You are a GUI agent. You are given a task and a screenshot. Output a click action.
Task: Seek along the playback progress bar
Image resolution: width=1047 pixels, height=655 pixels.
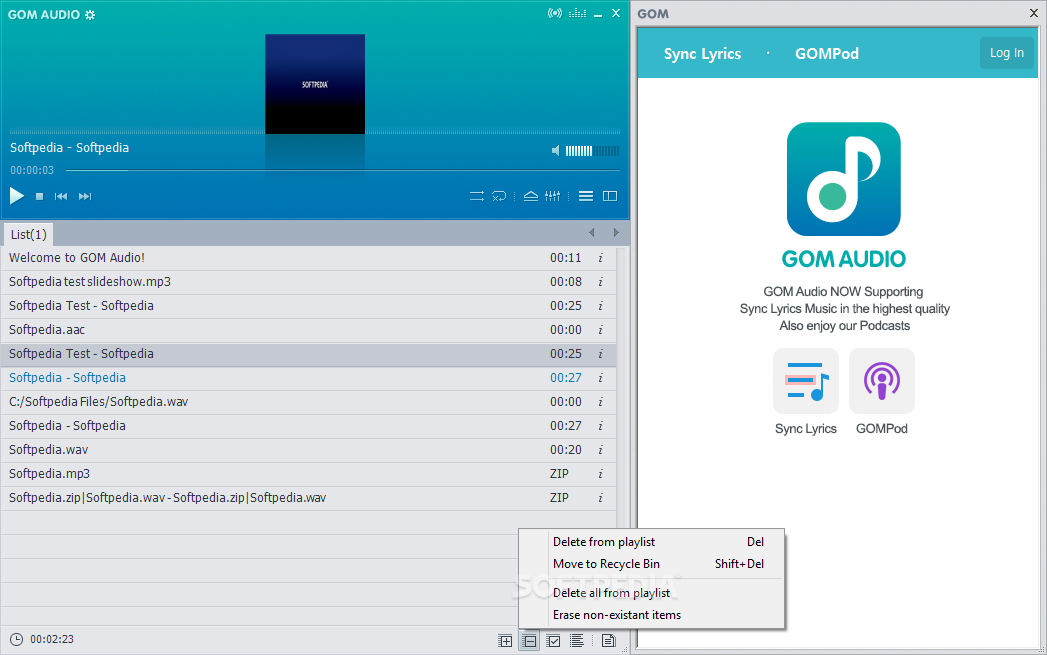(343, 170)
